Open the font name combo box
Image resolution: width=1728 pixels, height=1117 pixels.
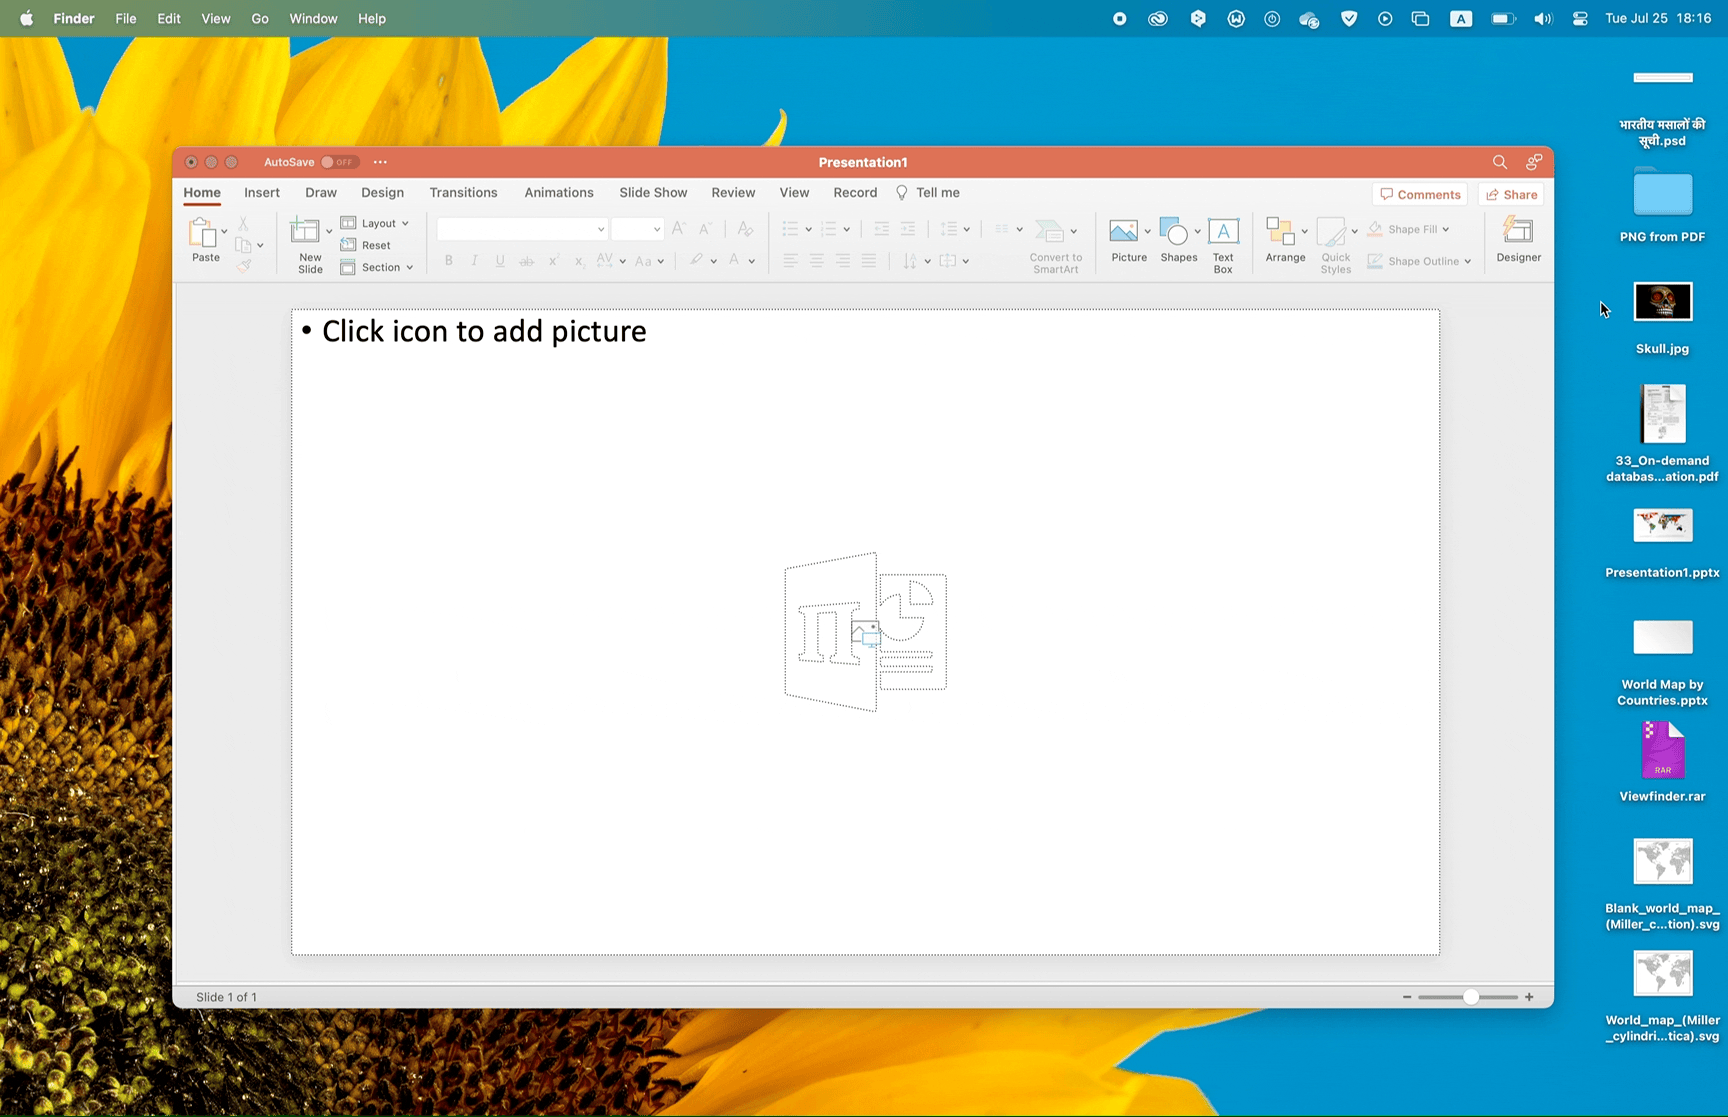(x=522, y=230)
